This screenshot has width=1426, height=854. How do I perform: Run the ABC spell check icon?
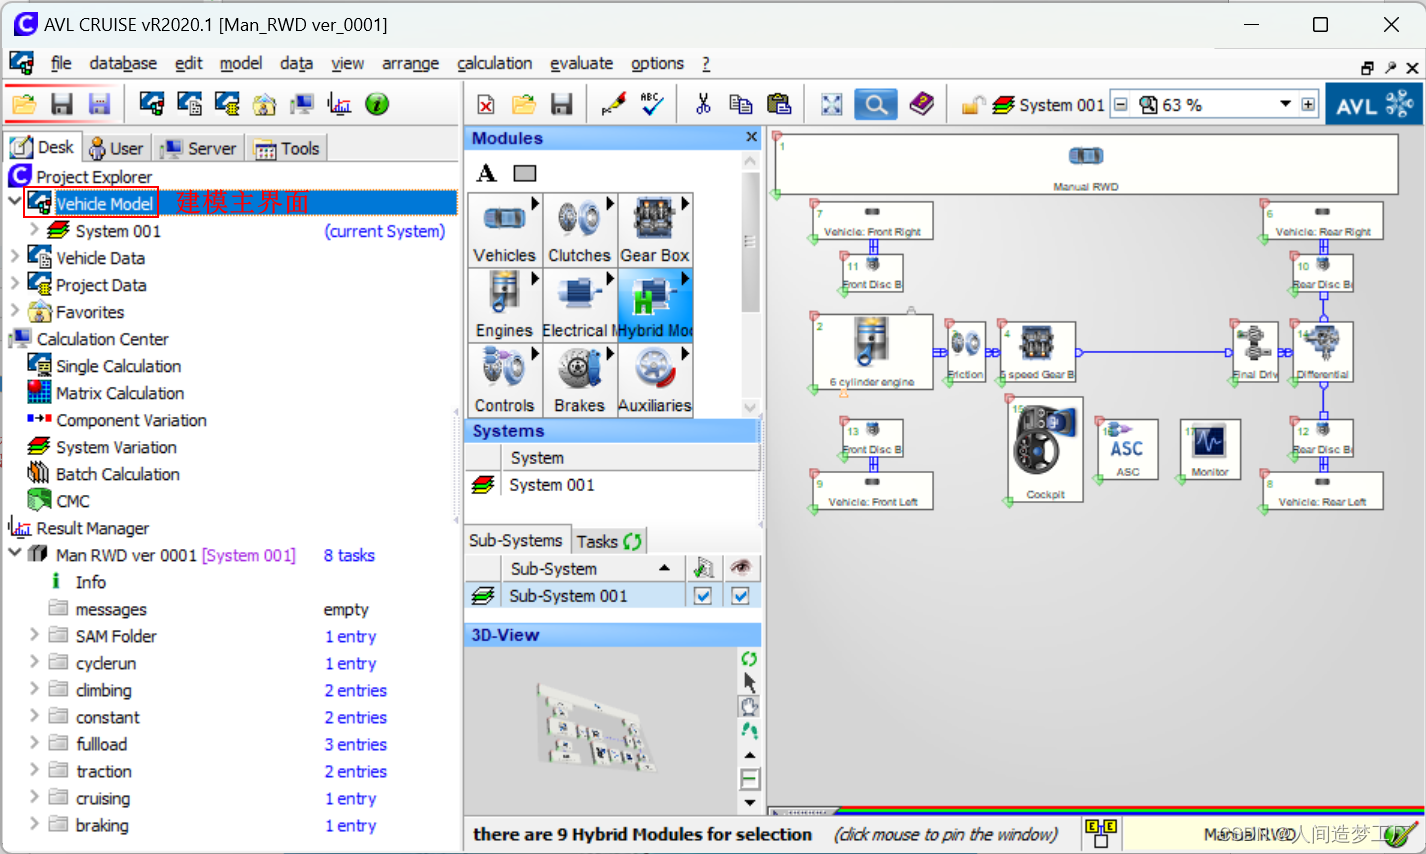[652, 104]
